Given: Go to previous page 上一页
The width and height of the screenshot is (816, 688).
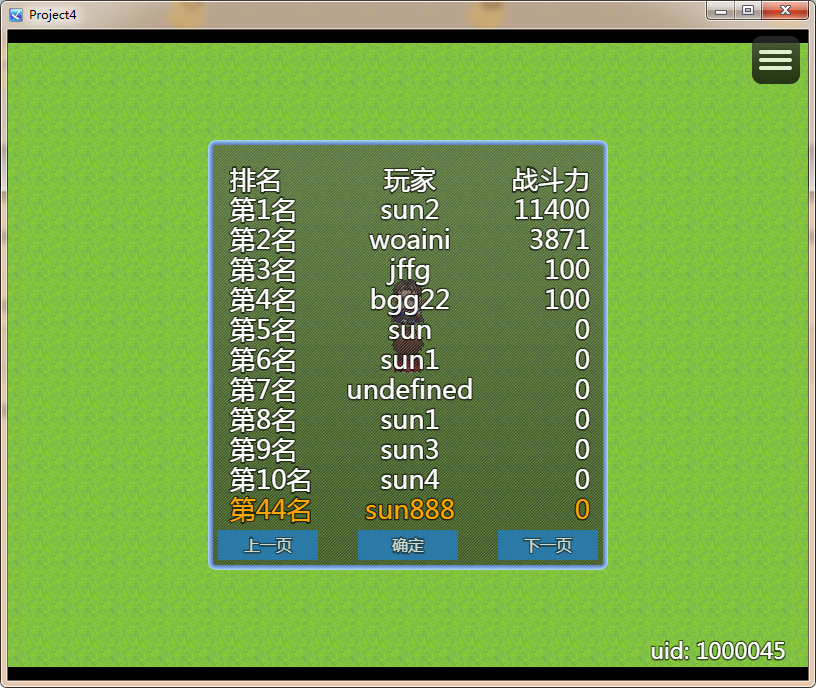Looking at the screenshot, I should pyautogui.click(x=268, y=545).
